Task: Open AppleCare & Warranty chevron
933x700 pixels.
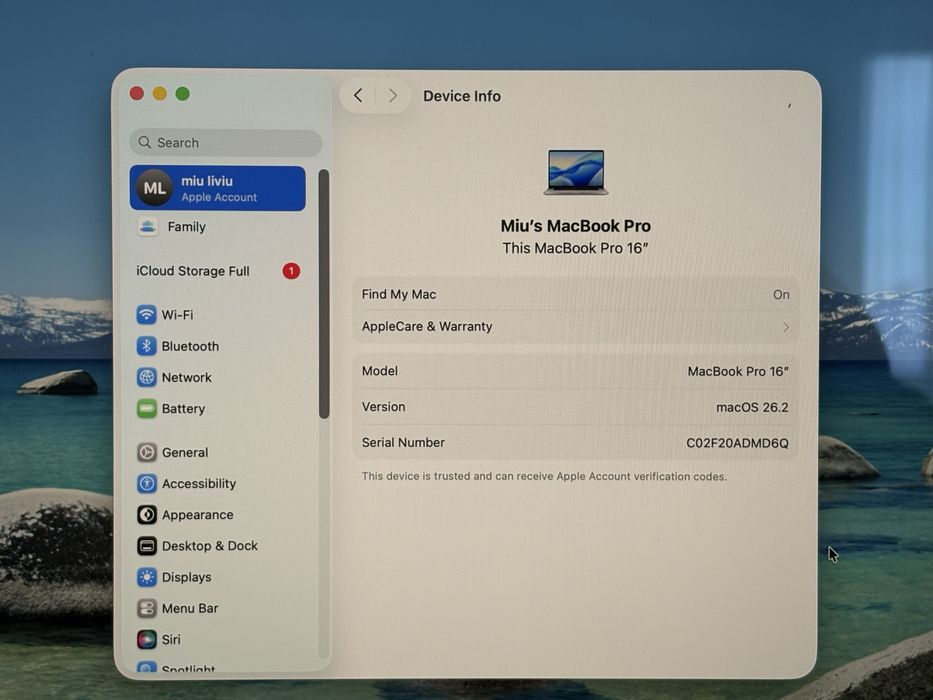Action: 786,327
